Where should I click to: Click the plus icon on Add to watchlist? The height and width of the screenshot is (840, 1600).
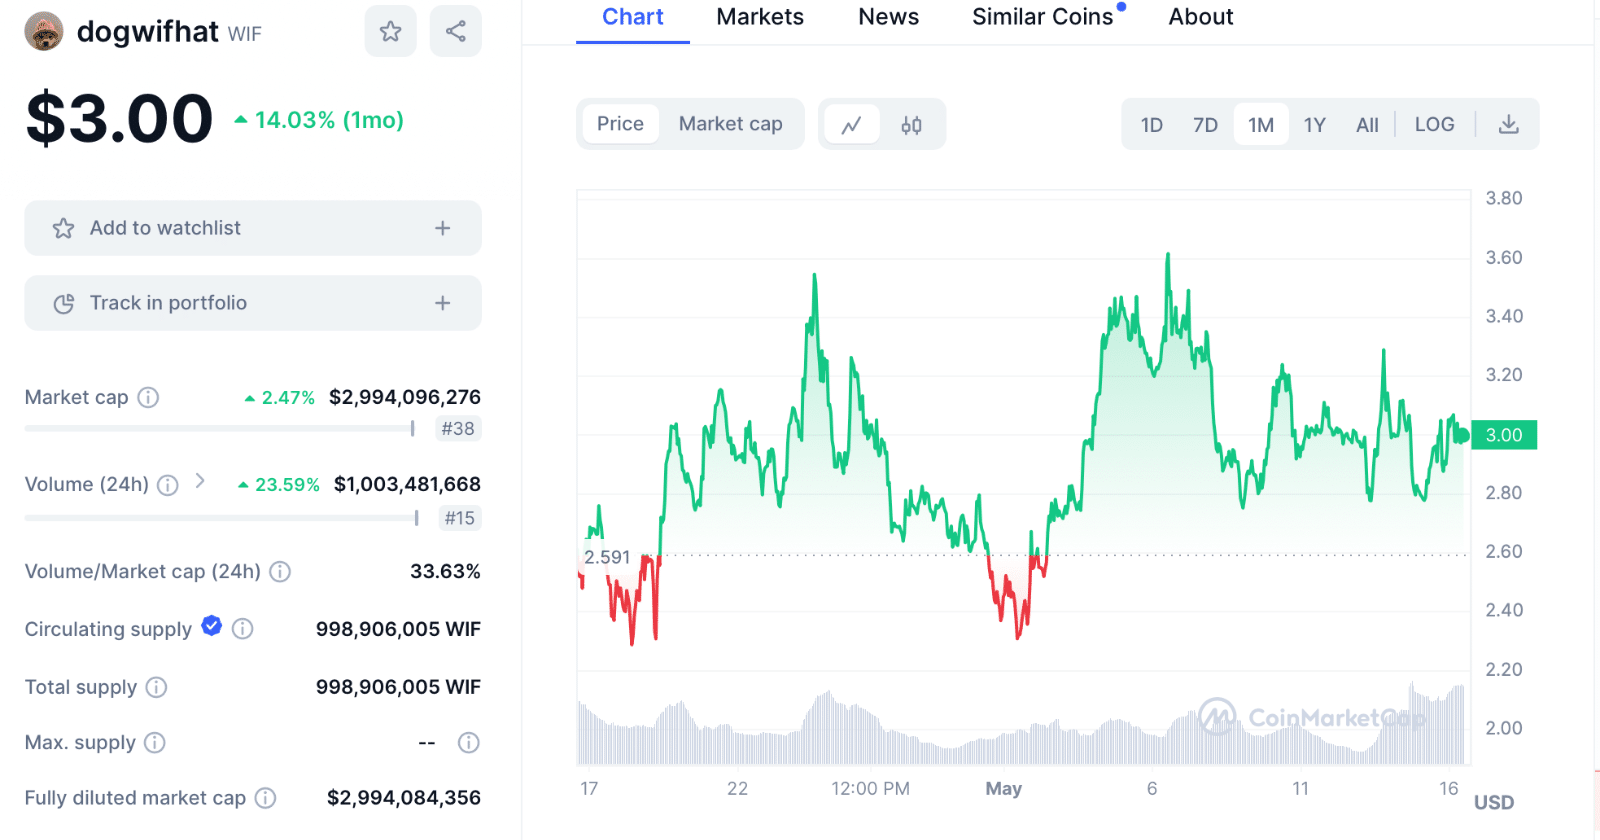click(x=443, y=228)
